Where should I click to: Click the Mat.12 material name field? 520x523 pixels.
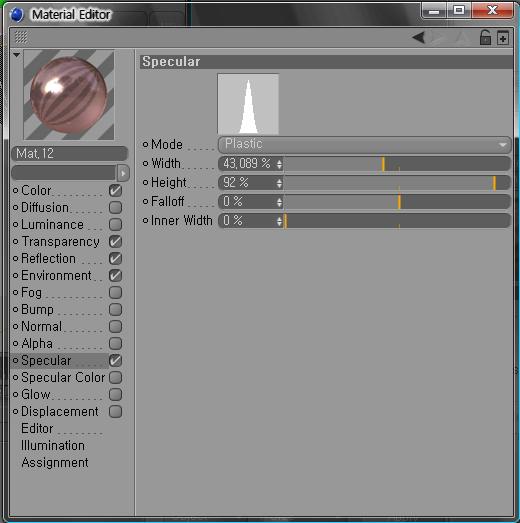click(69, 154)
